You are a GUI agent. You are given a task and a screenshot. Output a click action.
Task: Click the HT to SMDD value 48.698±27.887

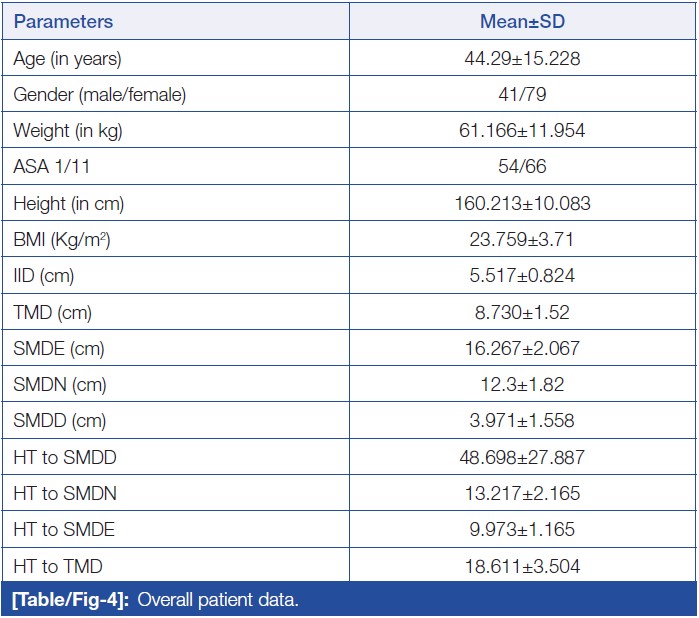(522, 457)
